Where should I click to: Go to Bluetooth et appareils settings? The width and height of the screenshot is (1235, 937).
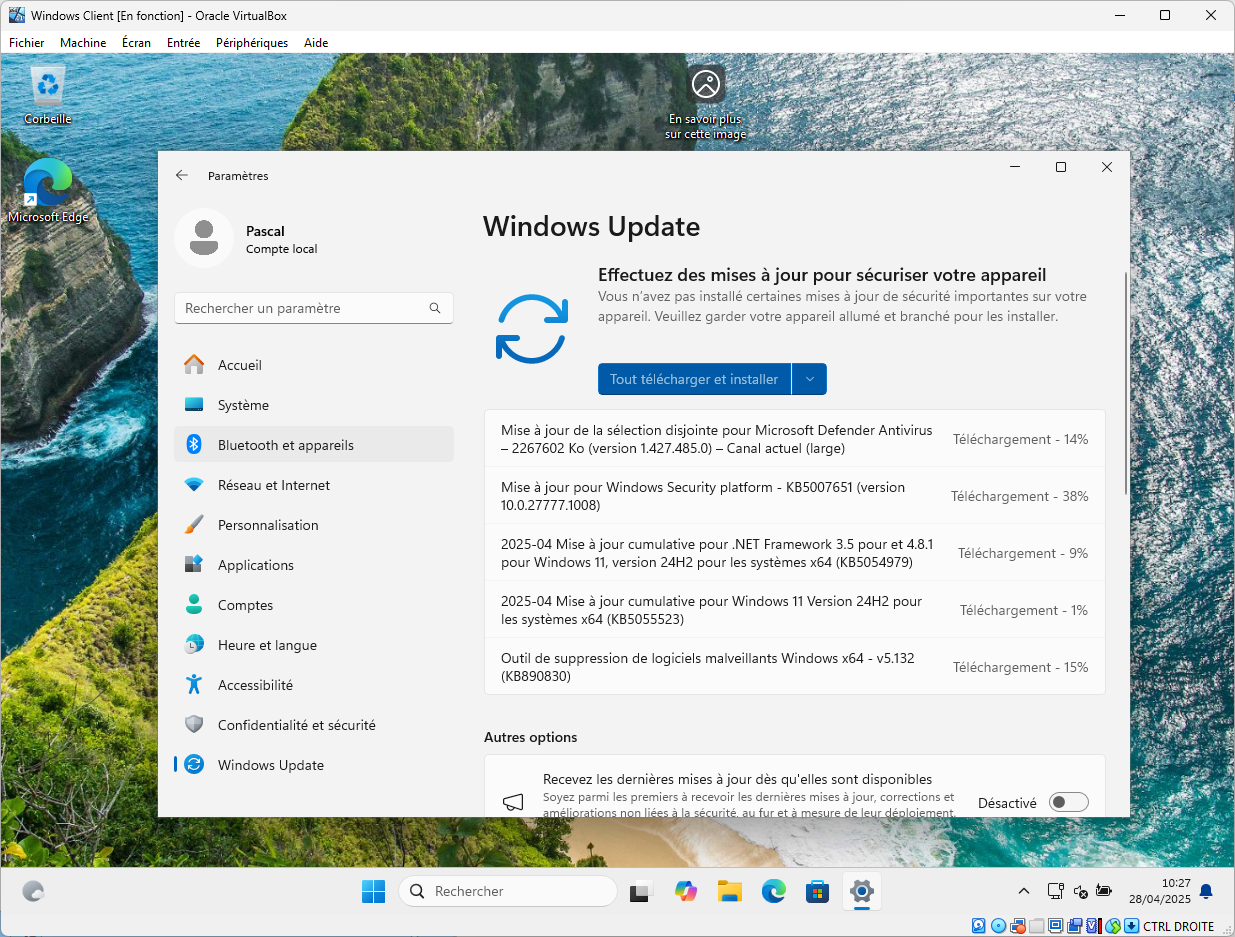point(314,445)
